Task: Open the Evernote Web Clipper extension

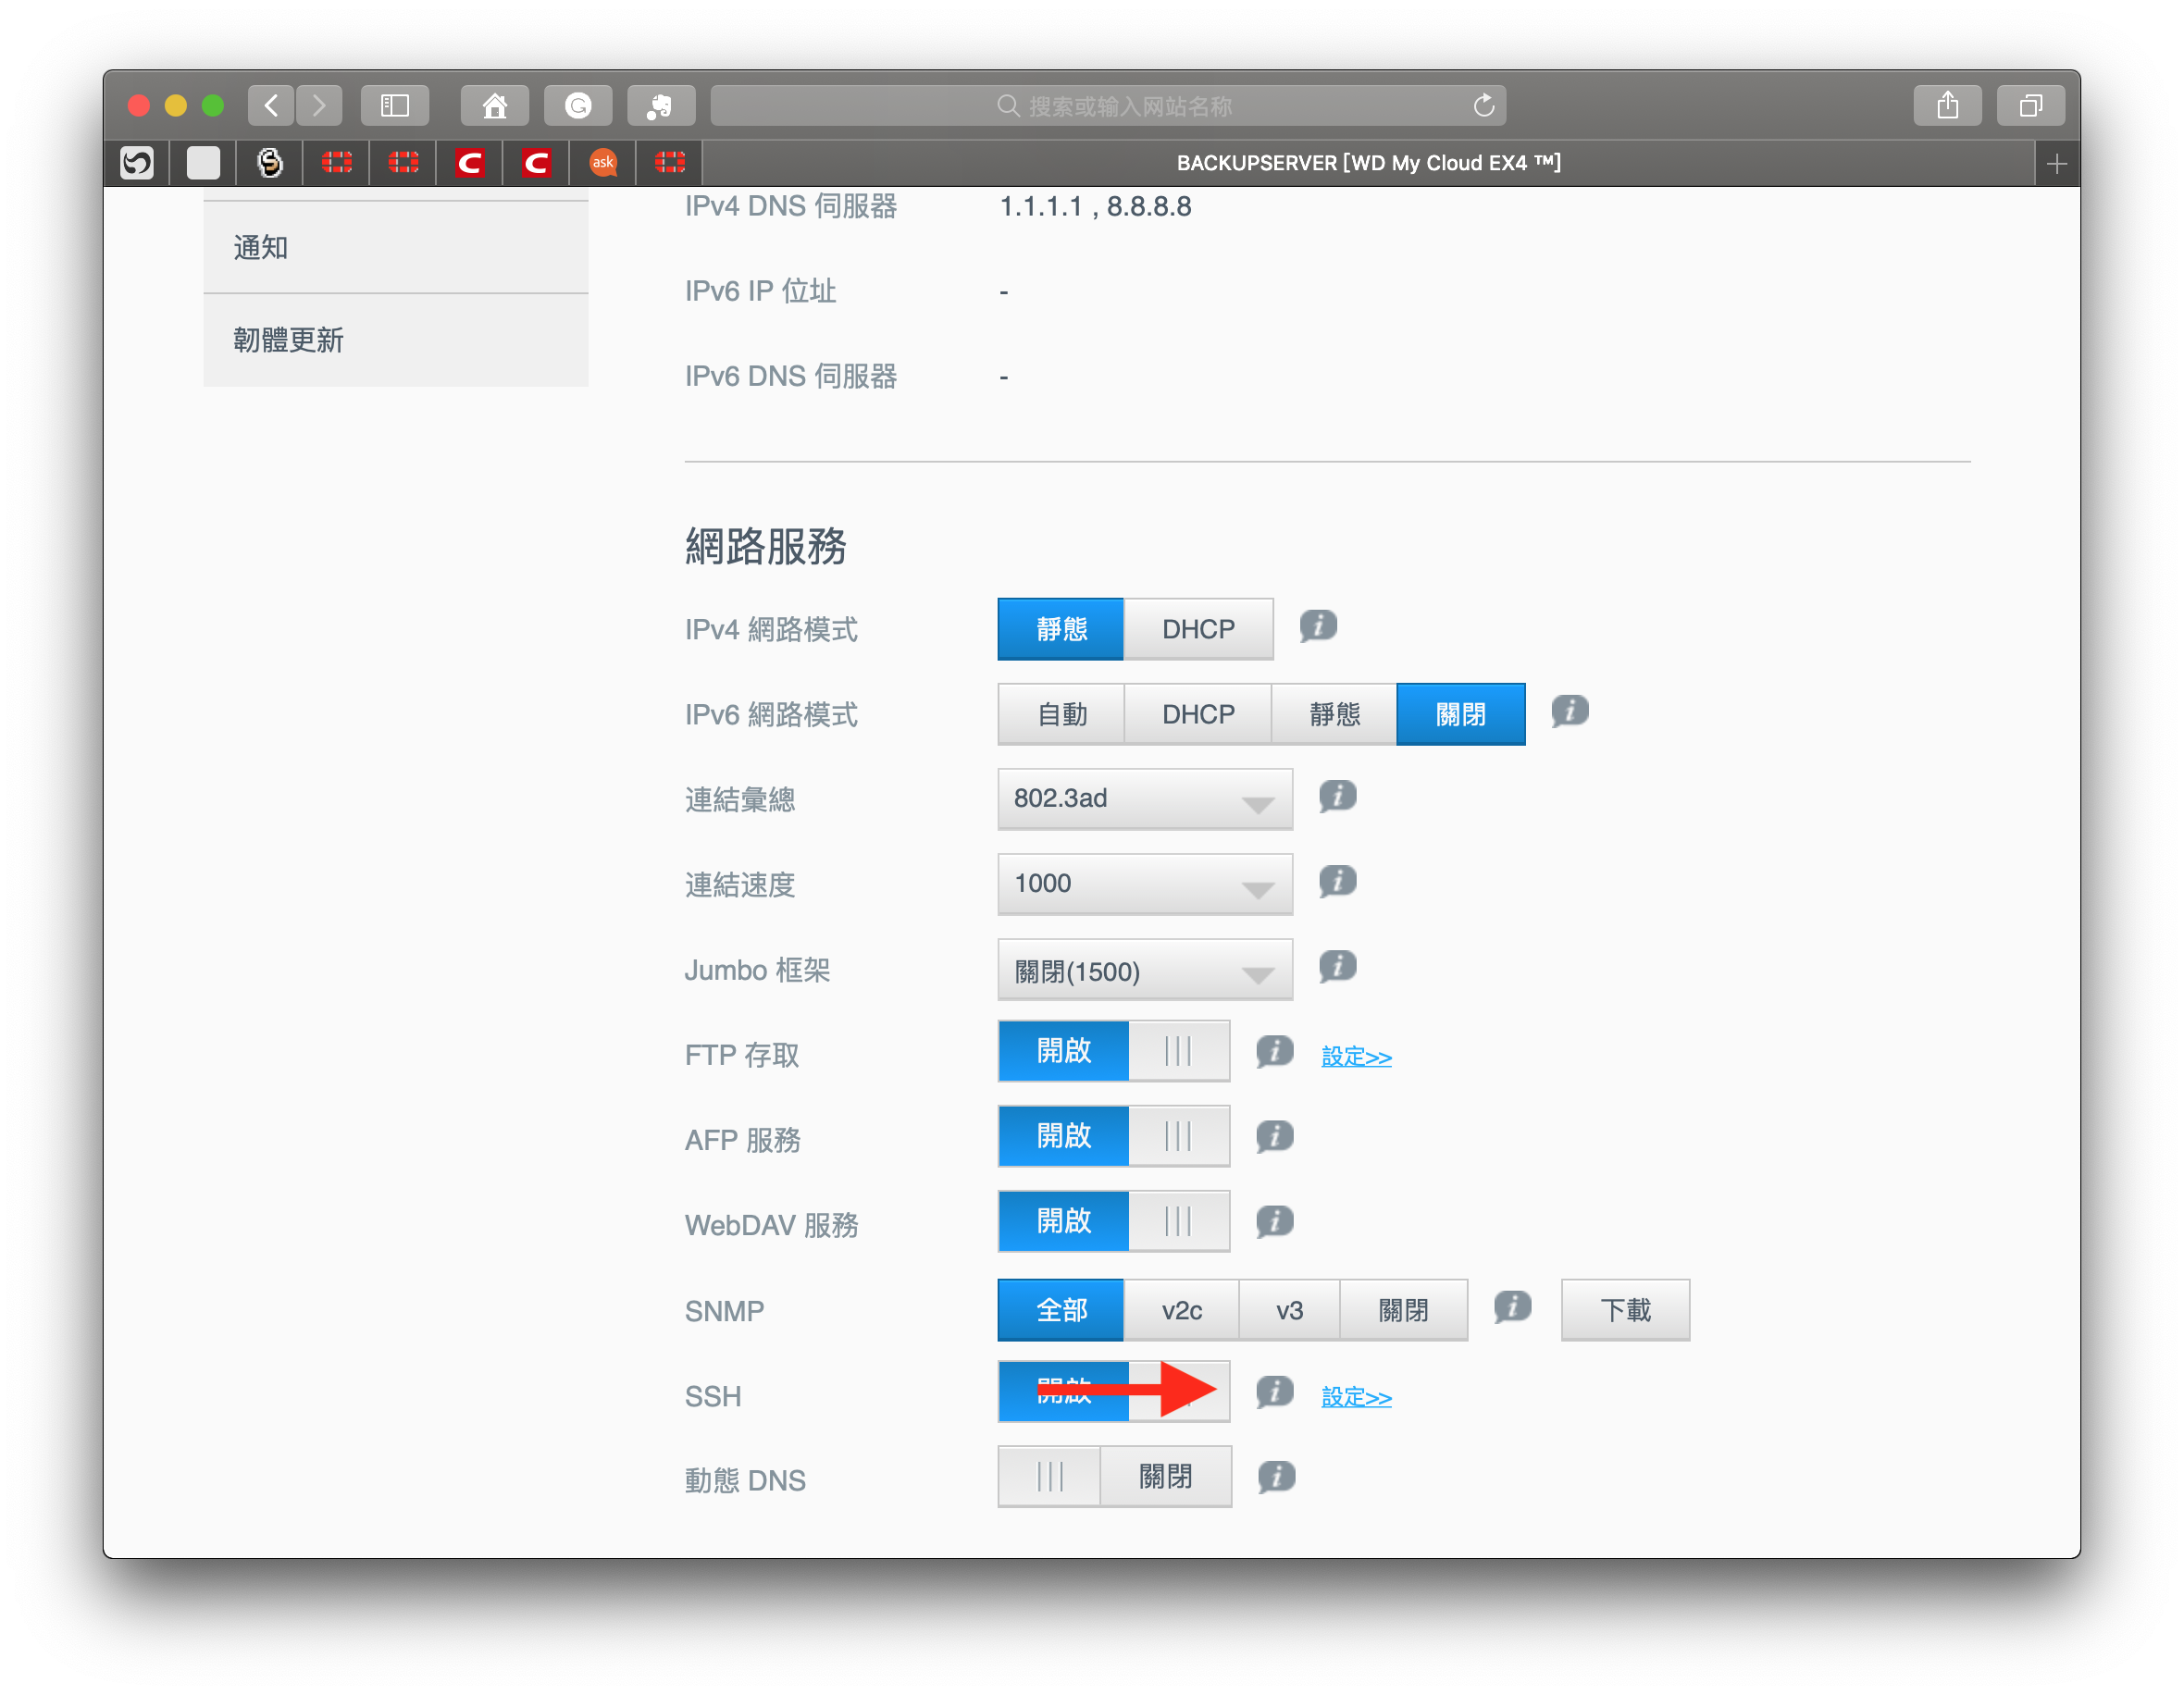Action: pos(661,105)
